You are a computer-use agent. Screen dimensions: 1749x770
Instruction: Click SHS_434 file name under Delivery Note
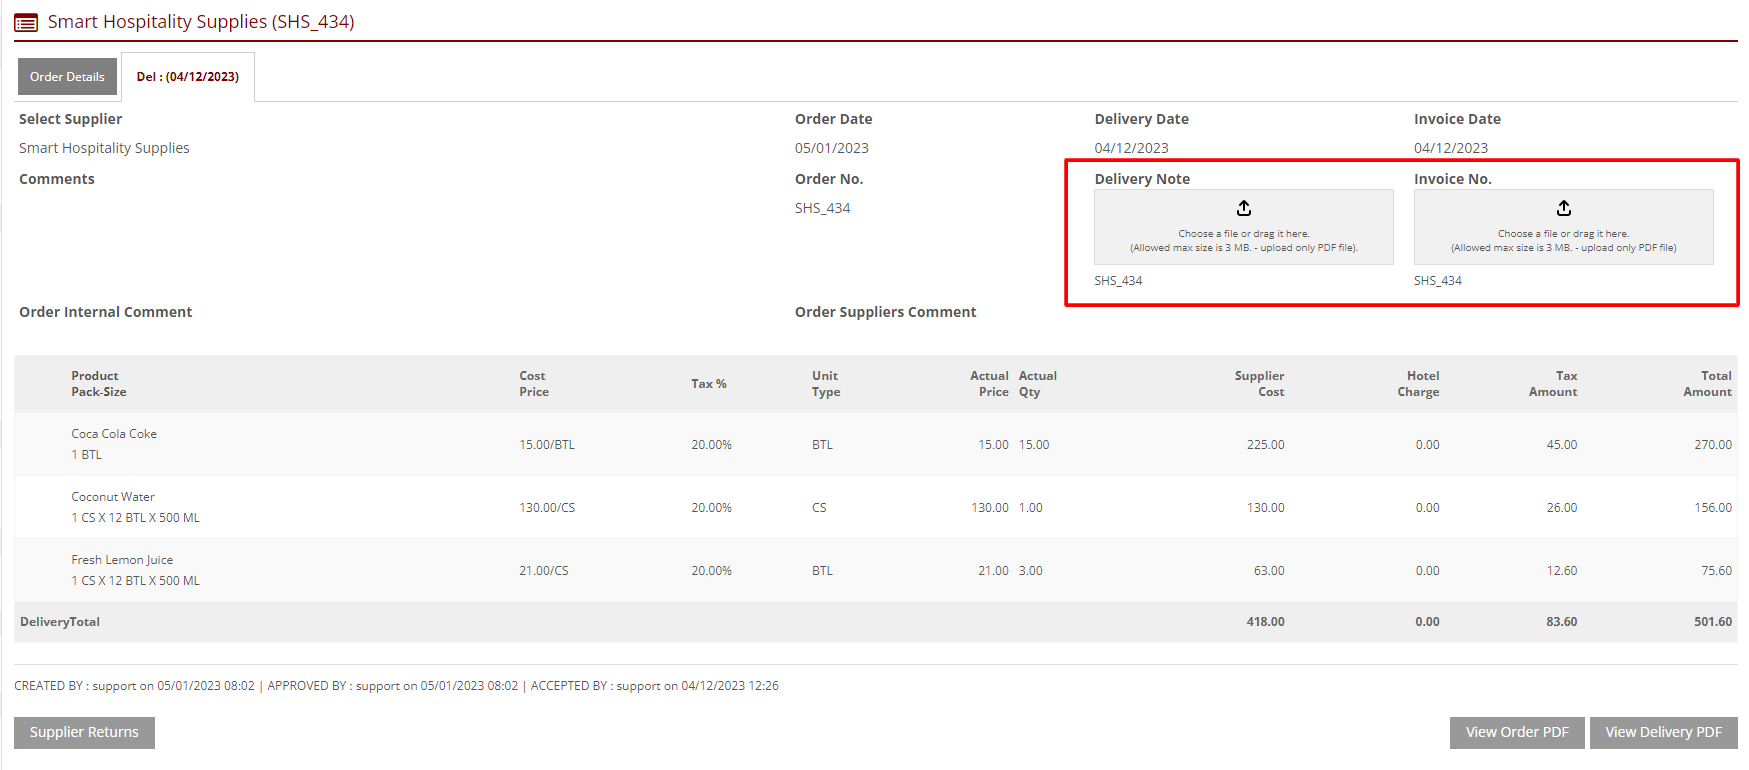pos(1118,281)
